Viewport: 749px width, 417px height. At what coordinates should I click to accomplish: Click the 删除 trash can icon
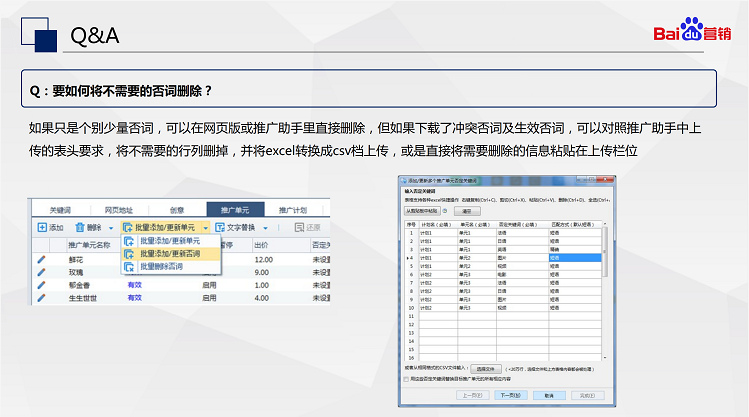pyautogui.click(x=80, y=228)
